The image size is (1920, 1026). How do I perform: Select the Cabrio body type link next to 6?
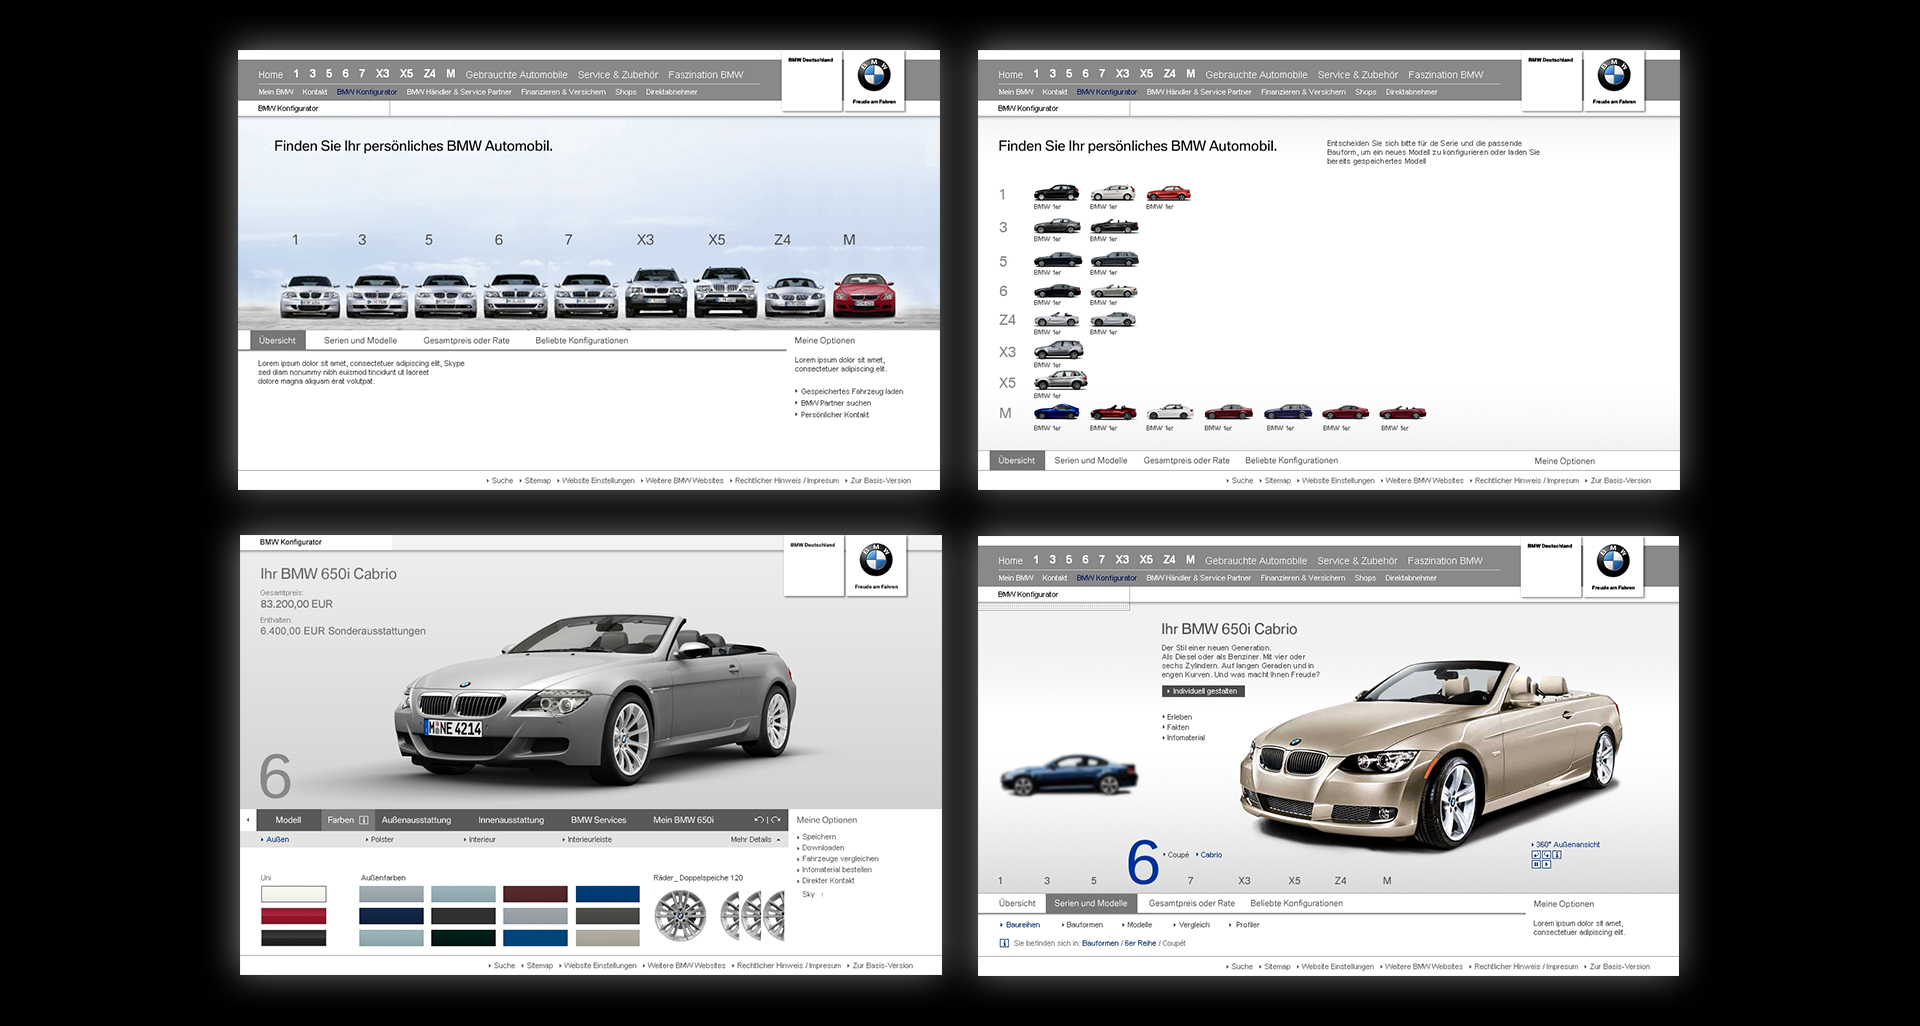tap(1209, 855)
